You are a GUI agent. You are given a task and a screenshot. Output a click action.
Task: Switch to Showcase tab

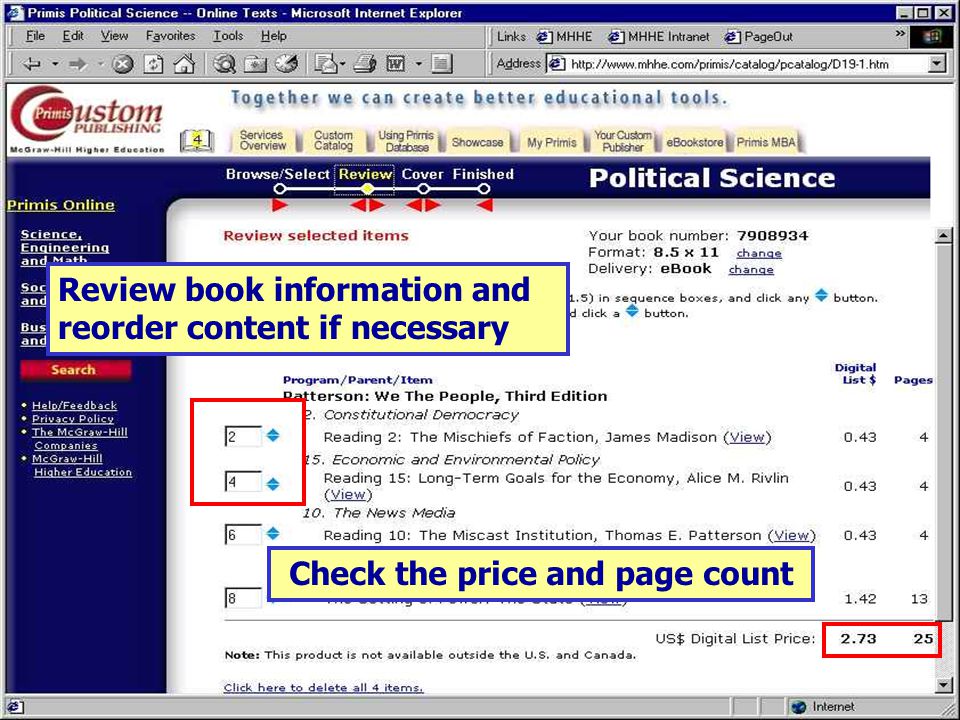coord(477,142)
